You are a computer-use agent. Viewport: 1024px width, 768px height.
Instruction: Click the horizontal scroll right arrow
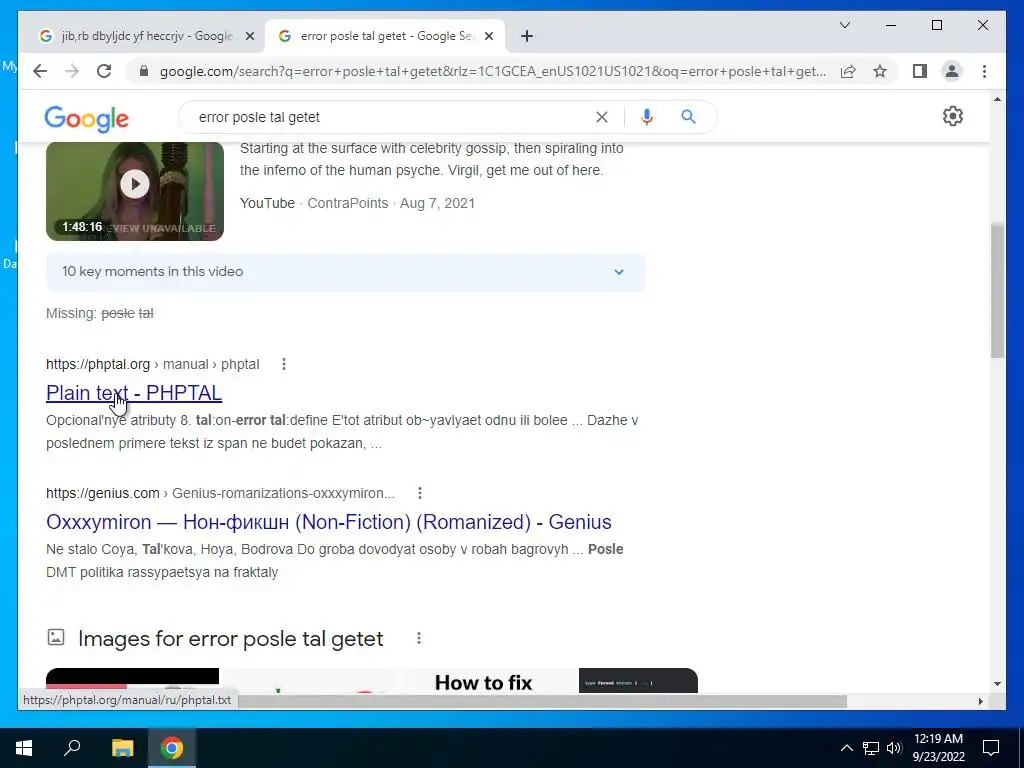coord(980,701)
